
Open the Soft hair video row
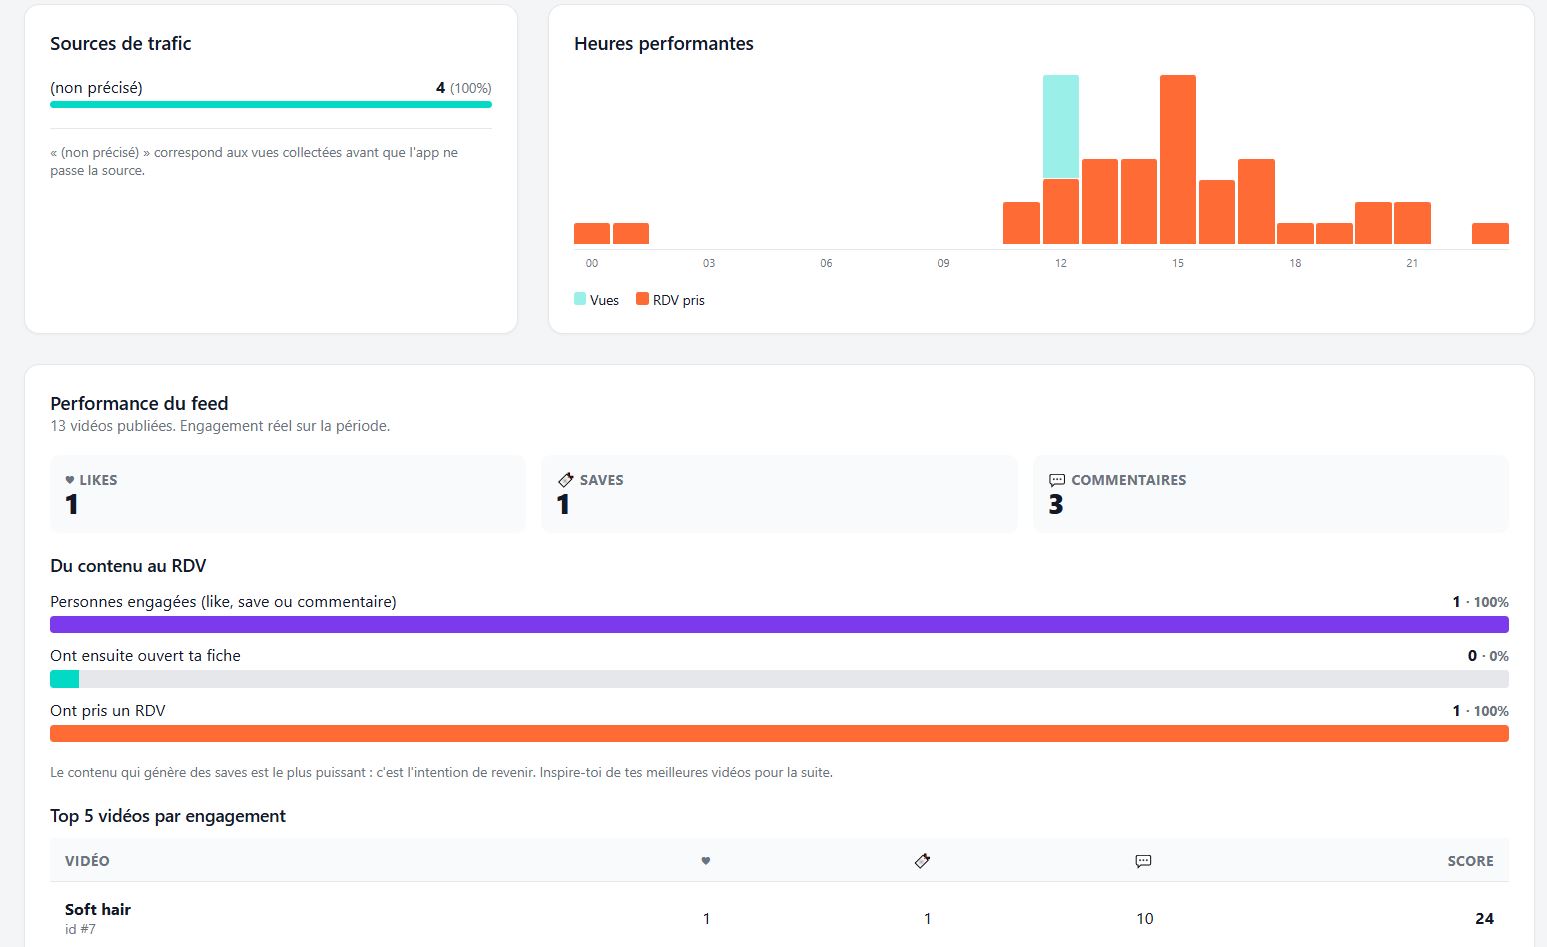779,918
